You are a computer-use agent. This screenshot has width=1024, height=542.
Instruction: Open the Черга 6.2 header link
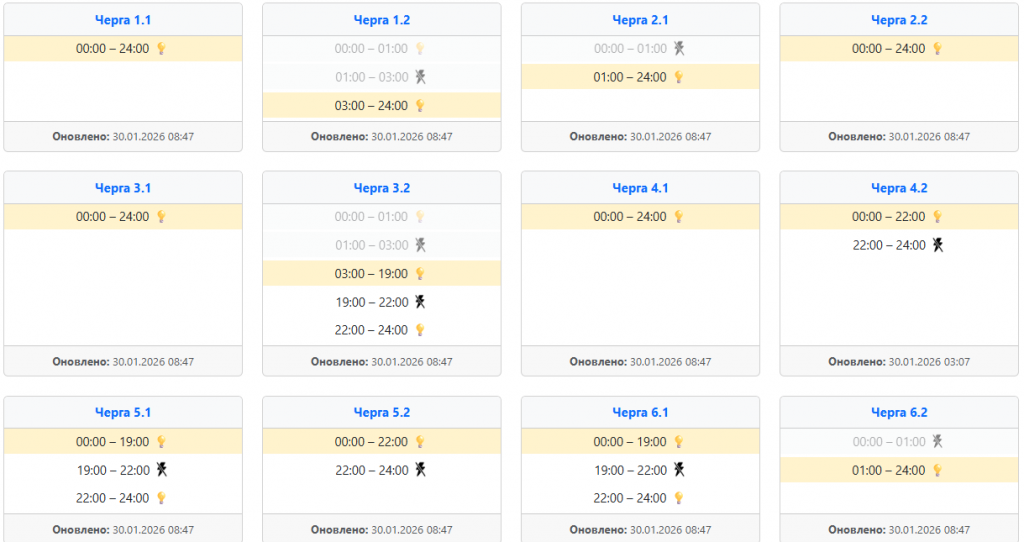point(900,412)
